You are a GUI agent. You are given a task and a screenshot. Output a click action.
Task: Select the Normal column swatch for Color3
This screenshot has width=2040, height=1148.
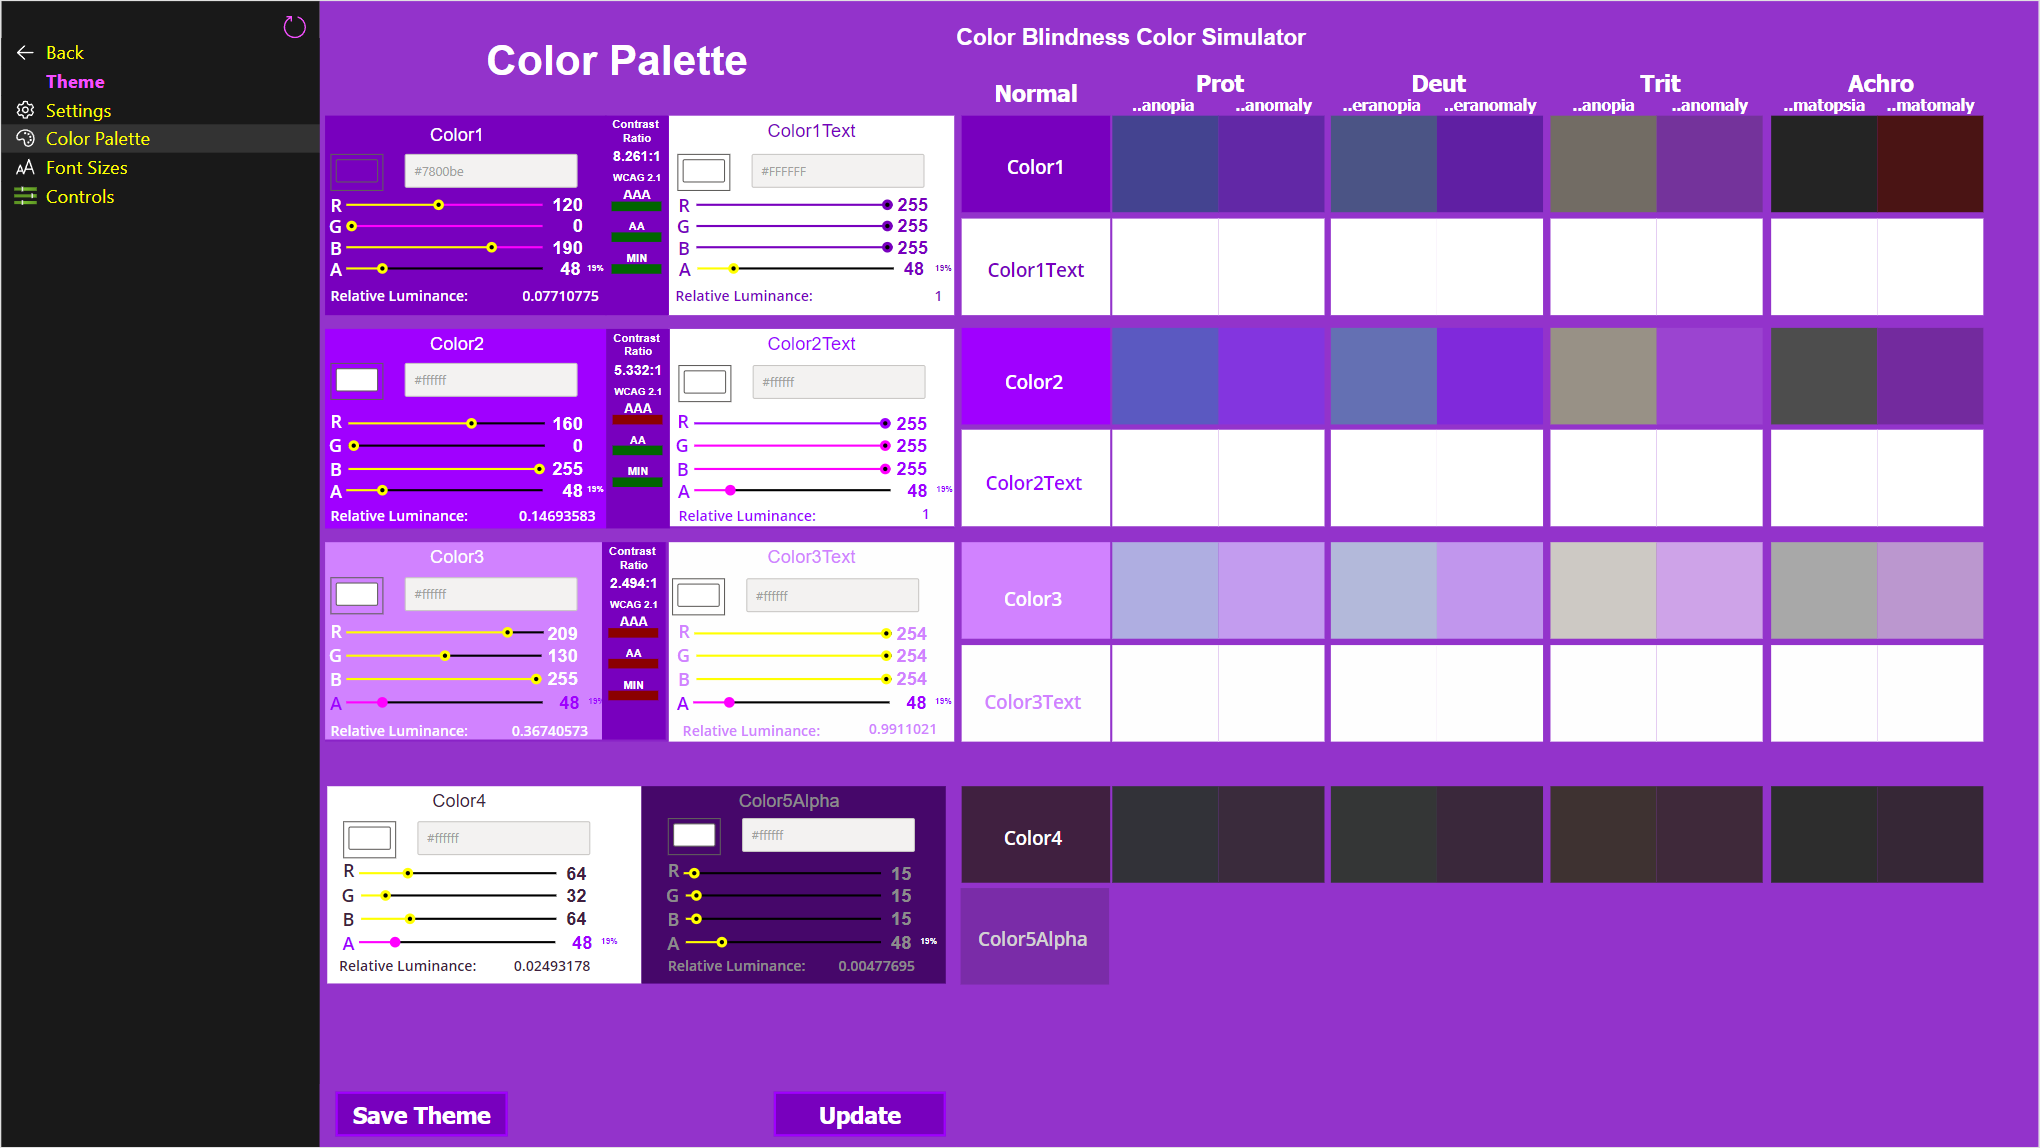click(x=1034, y=590)
